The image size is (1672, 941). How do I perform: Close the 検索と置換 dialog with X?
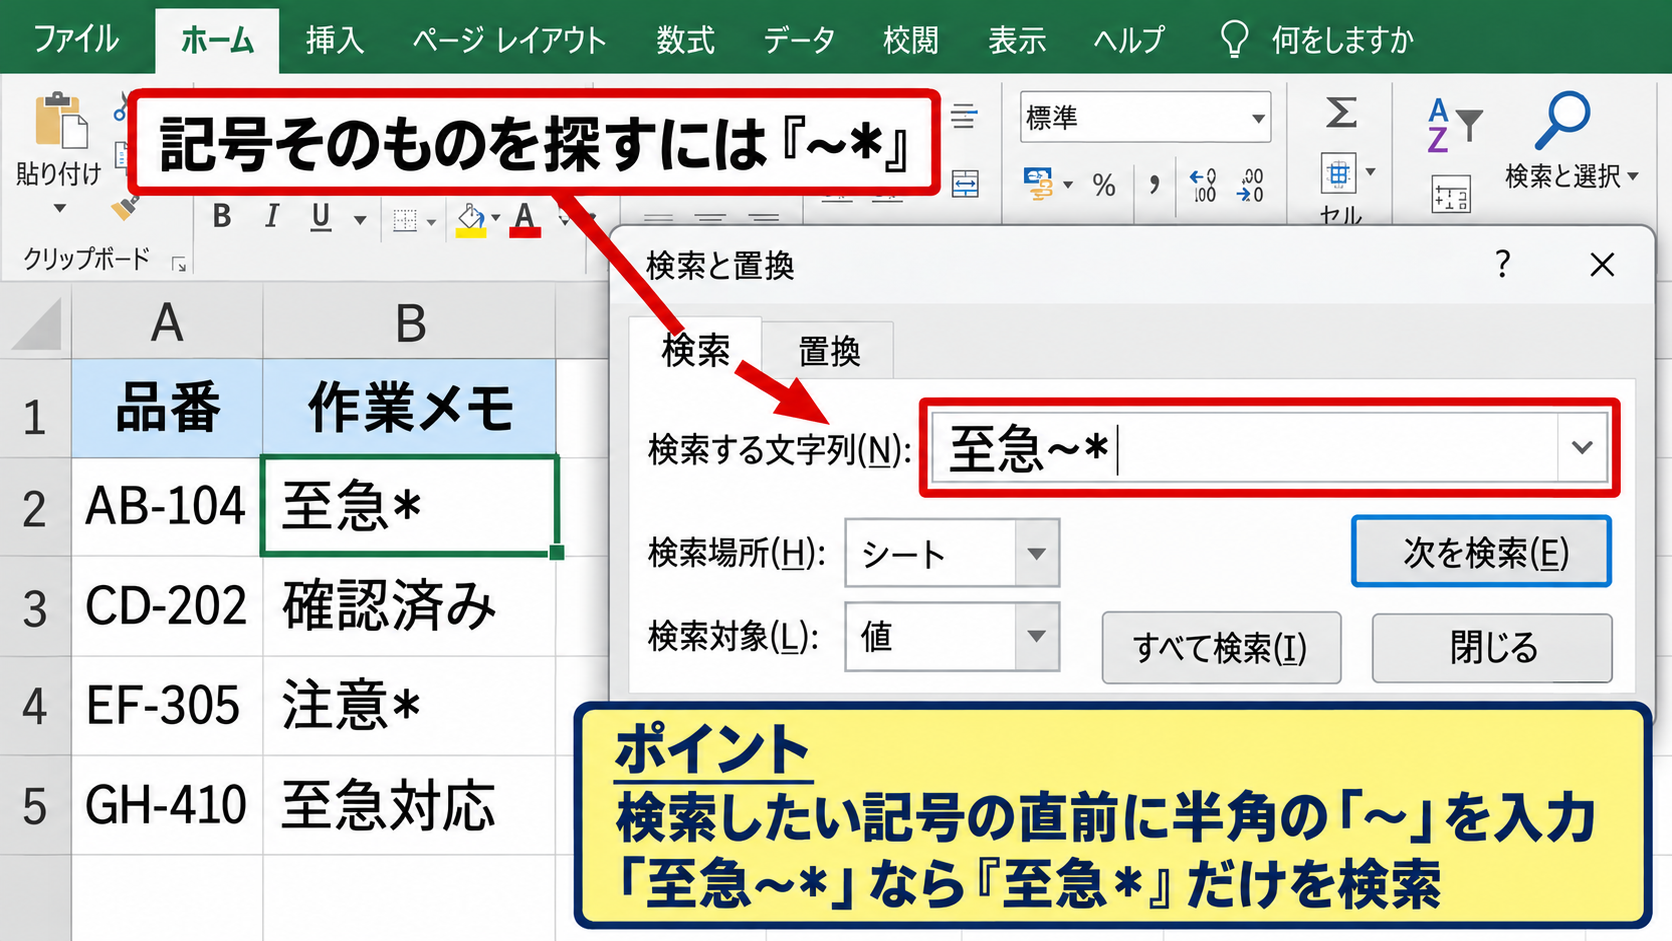pos(1602,265)
